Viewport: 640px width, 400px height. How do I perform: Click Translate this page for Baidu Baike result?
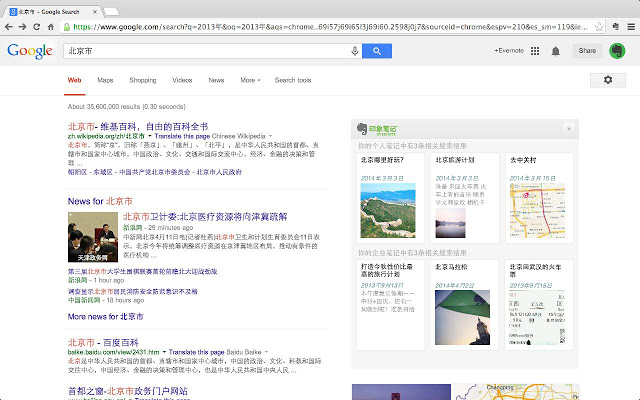(x=196, y=352)
